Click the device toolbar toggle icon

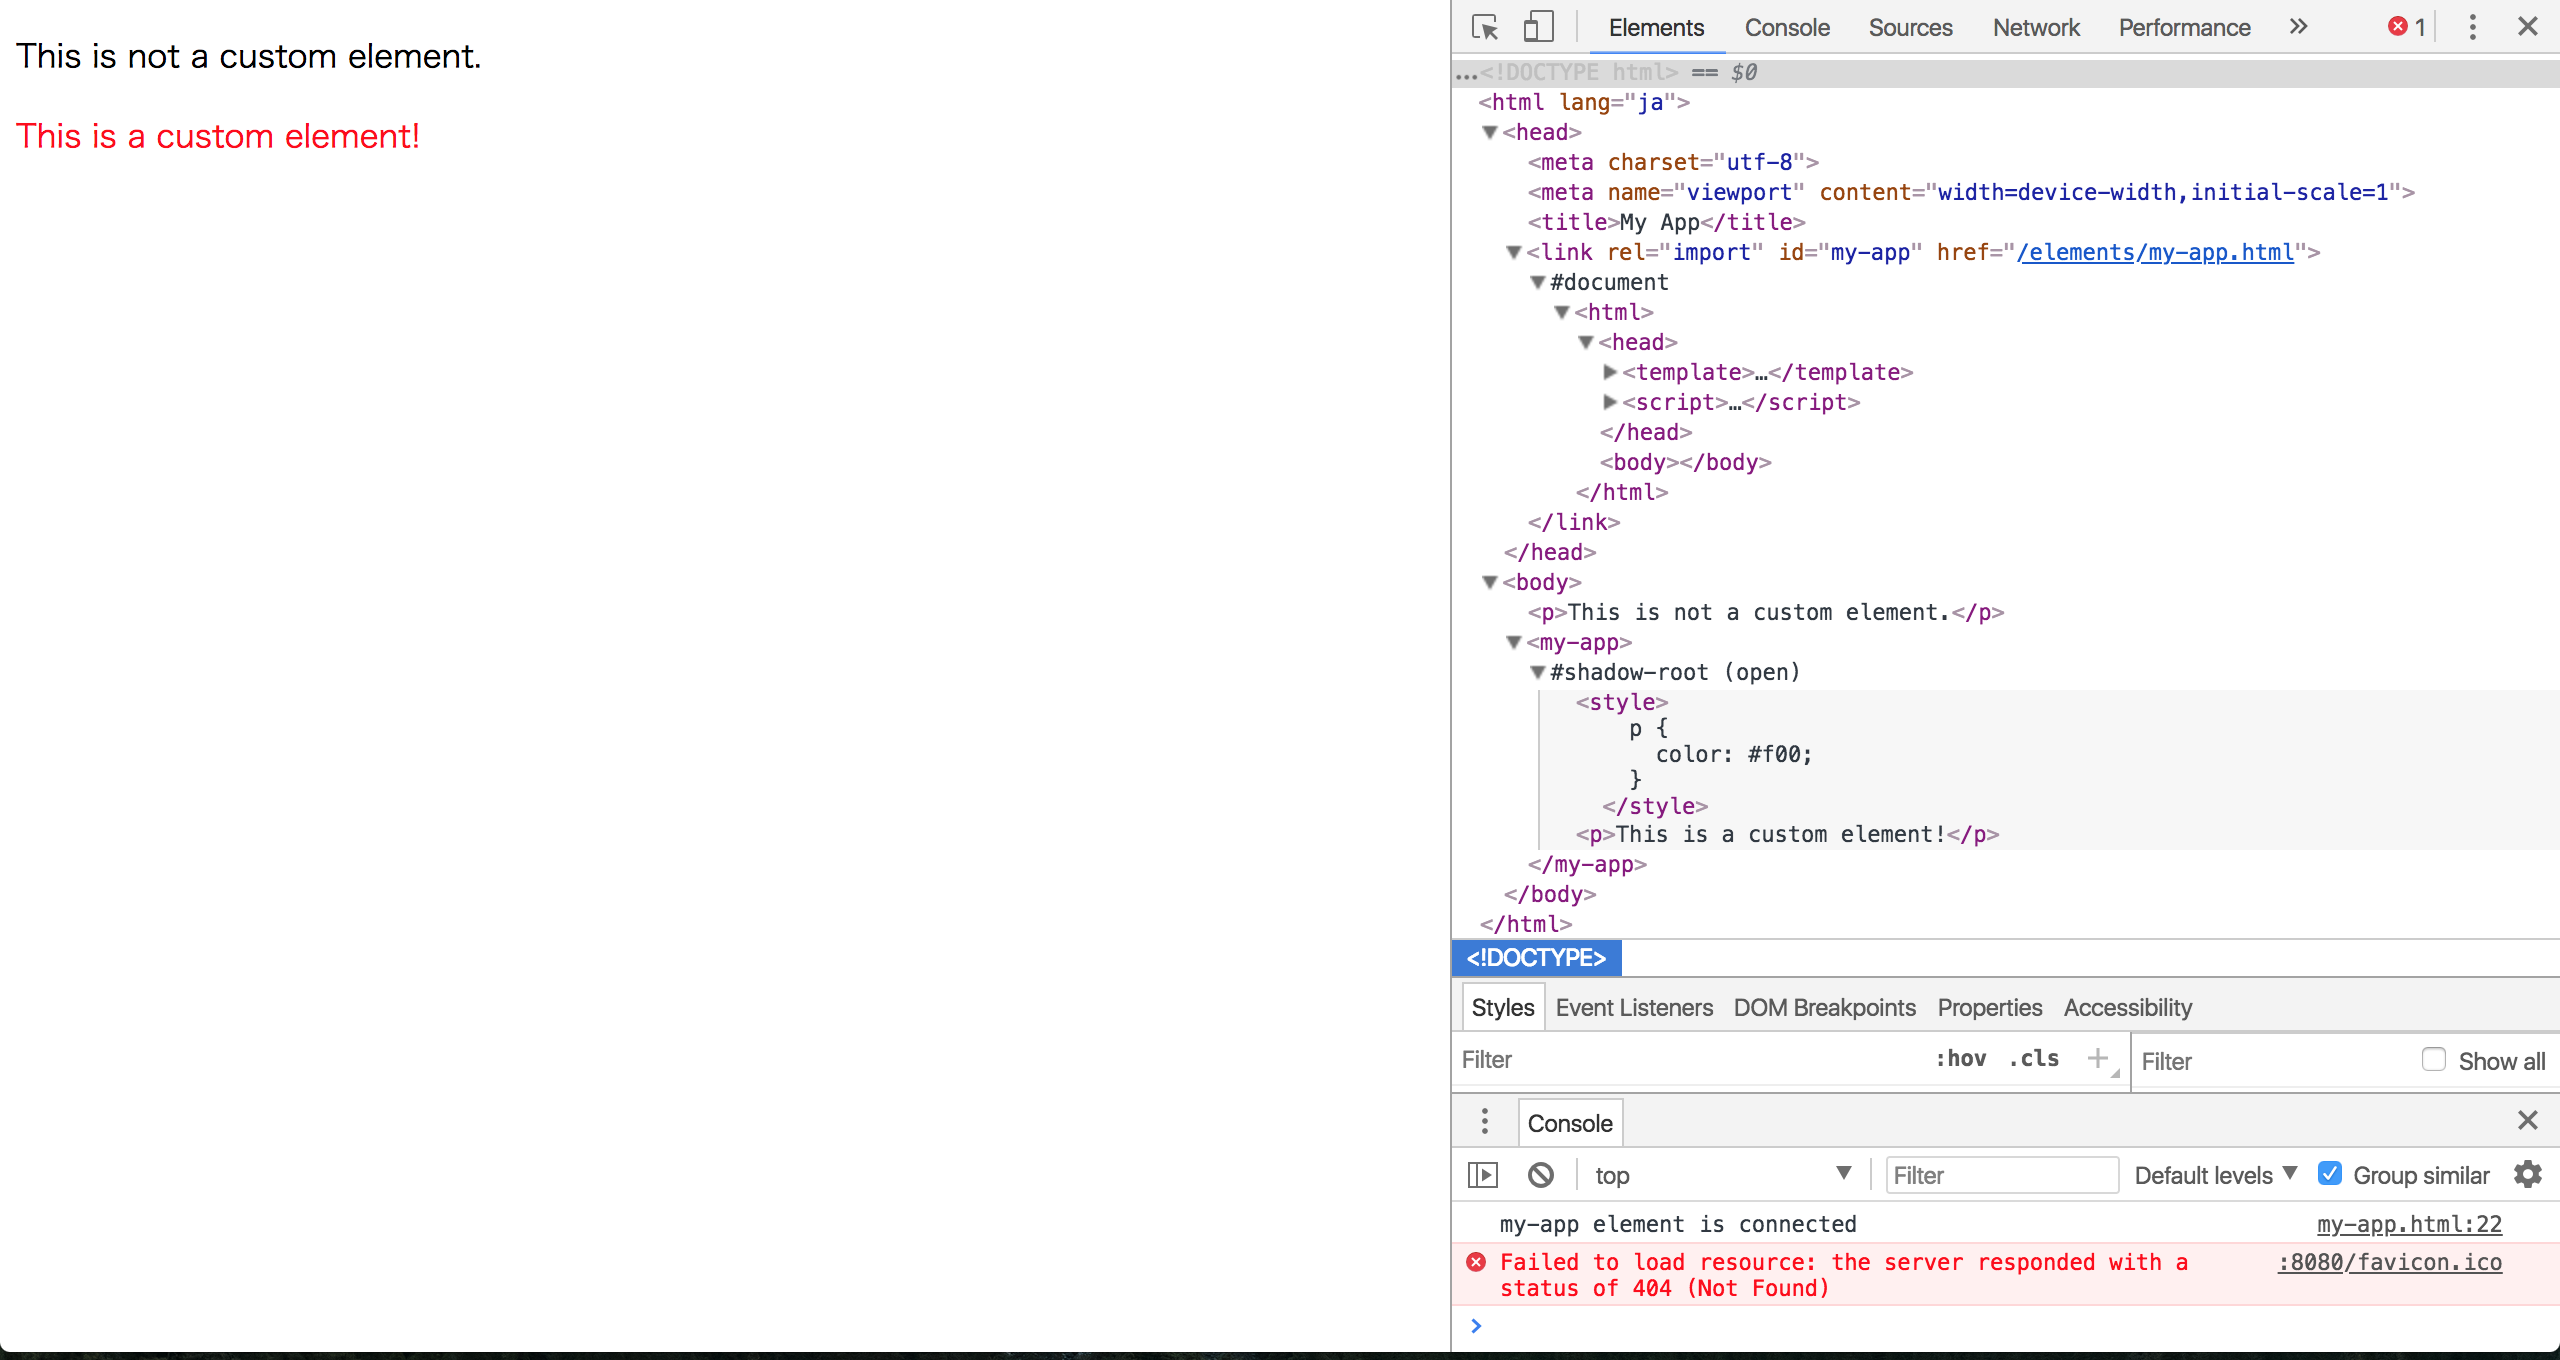tap(1537, 27)
